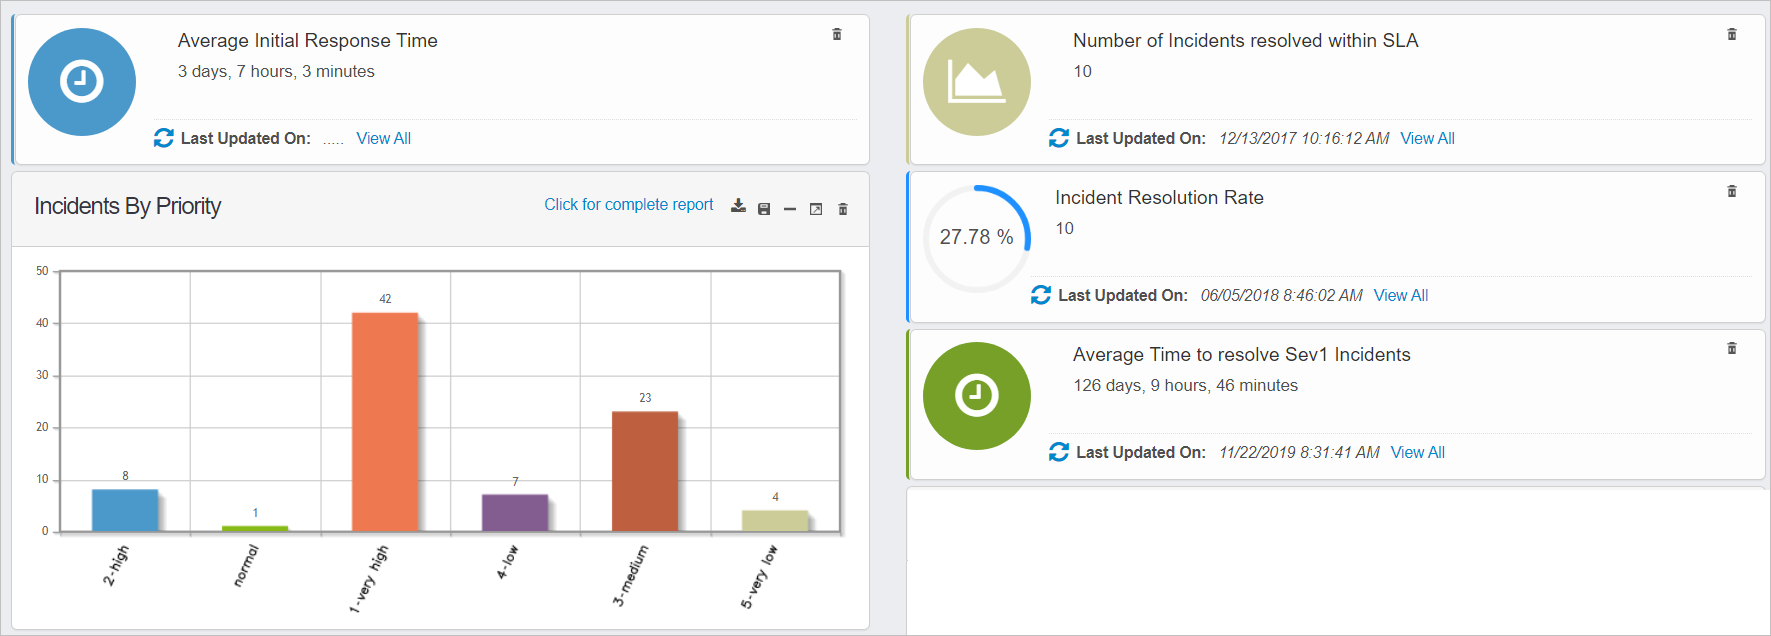Open View All for Incident Resolution Rate
The image size is (1771, 636).
coord(1400,295)
